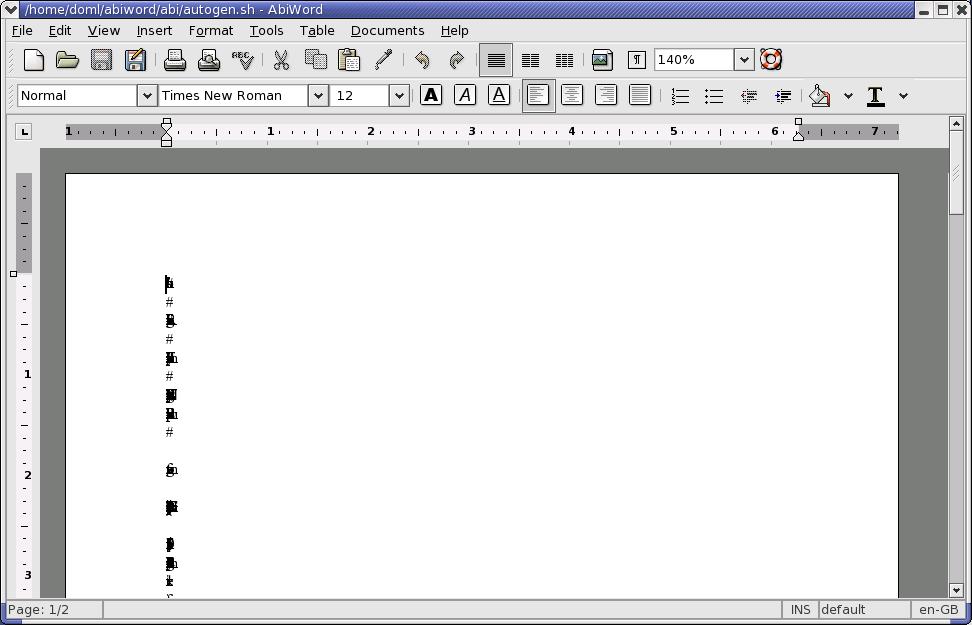This screenshot has height=625, width=972.
Task: Enable center text alignment
Action: [x=572, y=95]
